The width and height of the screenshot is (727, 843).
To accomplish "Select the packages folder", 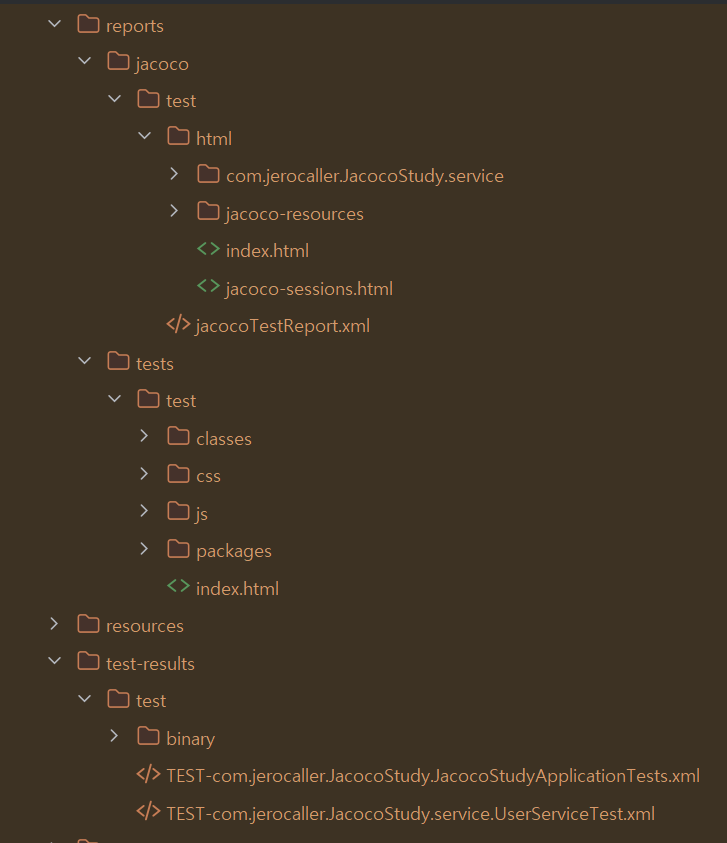I will click(233, 551).
